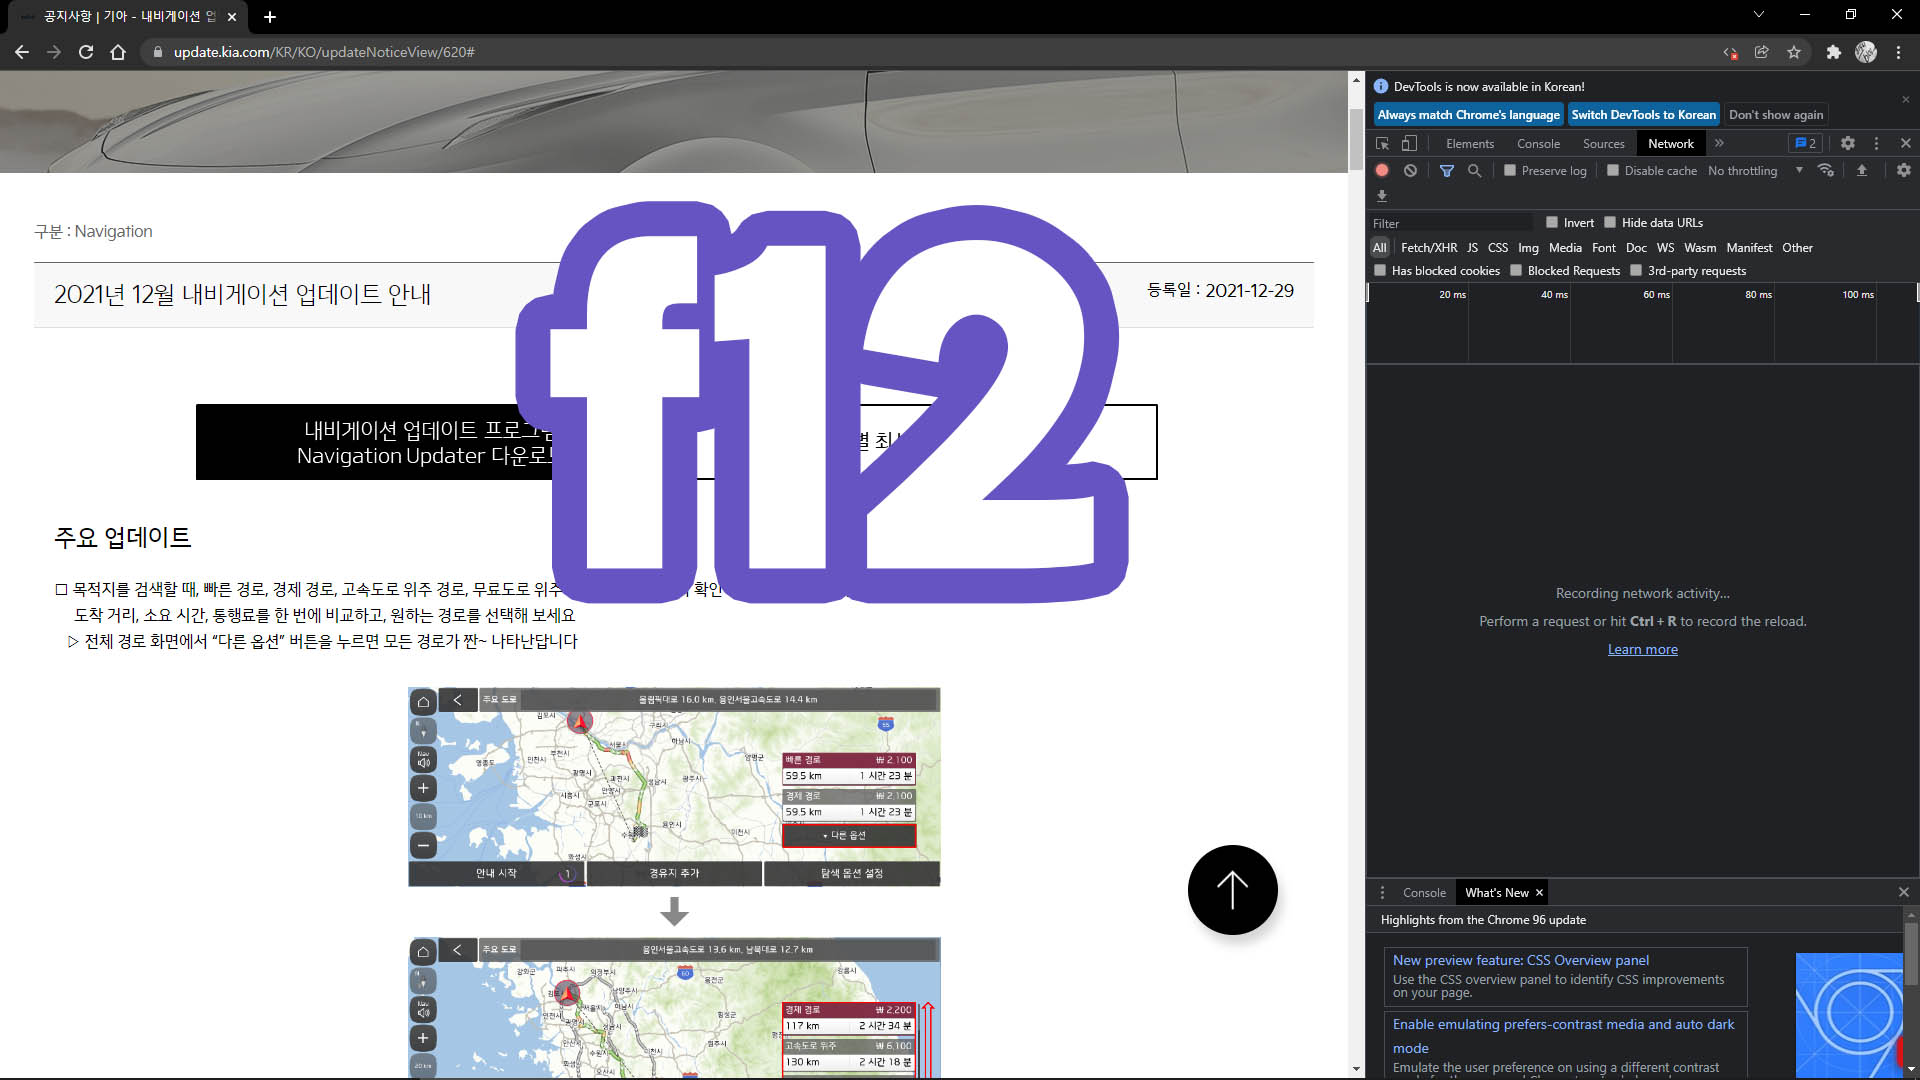
Task: Check the Disable cache checkbox
Action: point(1613,171)
